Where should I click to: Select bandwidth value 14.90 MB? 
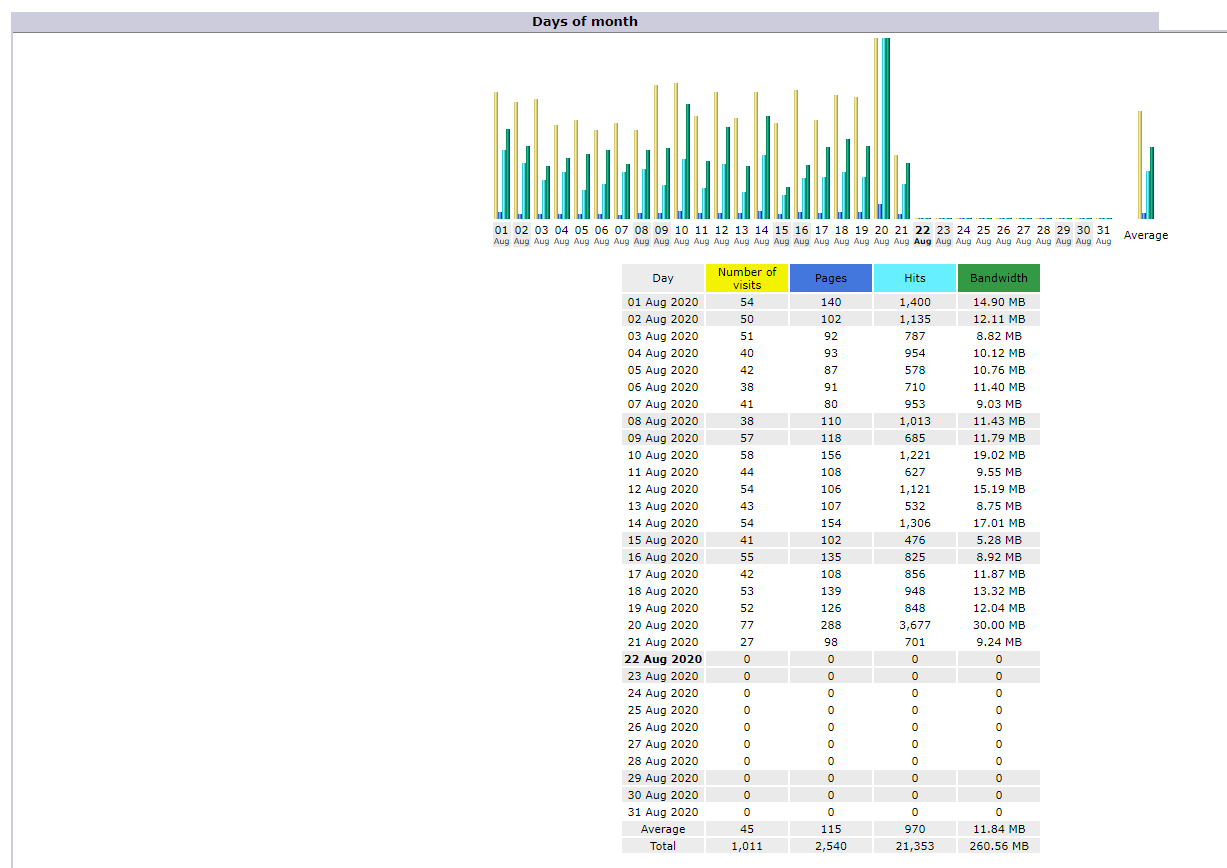click(x=999, y=302)
